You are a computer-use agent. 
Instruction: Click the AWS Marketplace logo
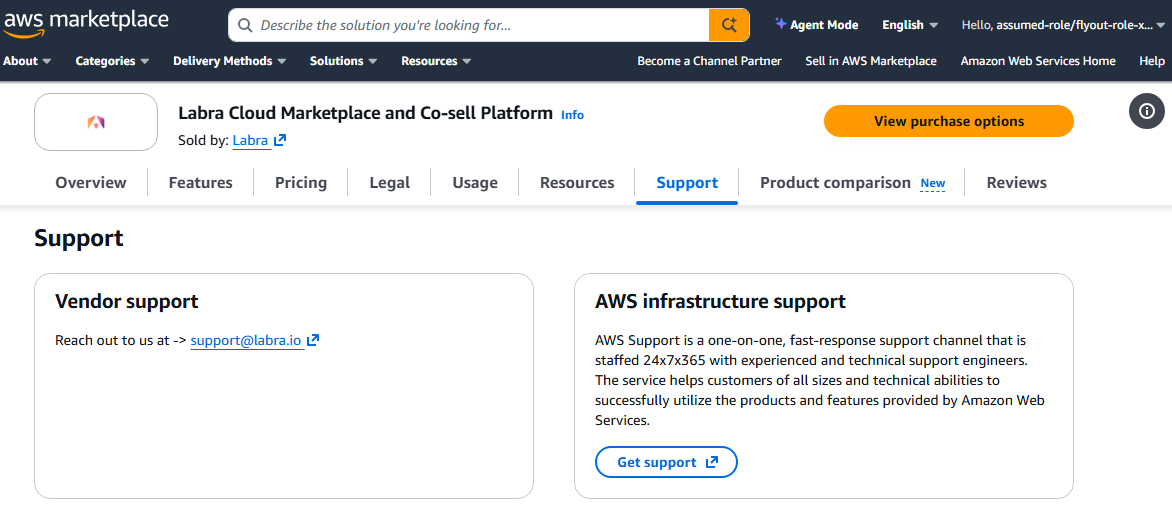tap(85, 22)
